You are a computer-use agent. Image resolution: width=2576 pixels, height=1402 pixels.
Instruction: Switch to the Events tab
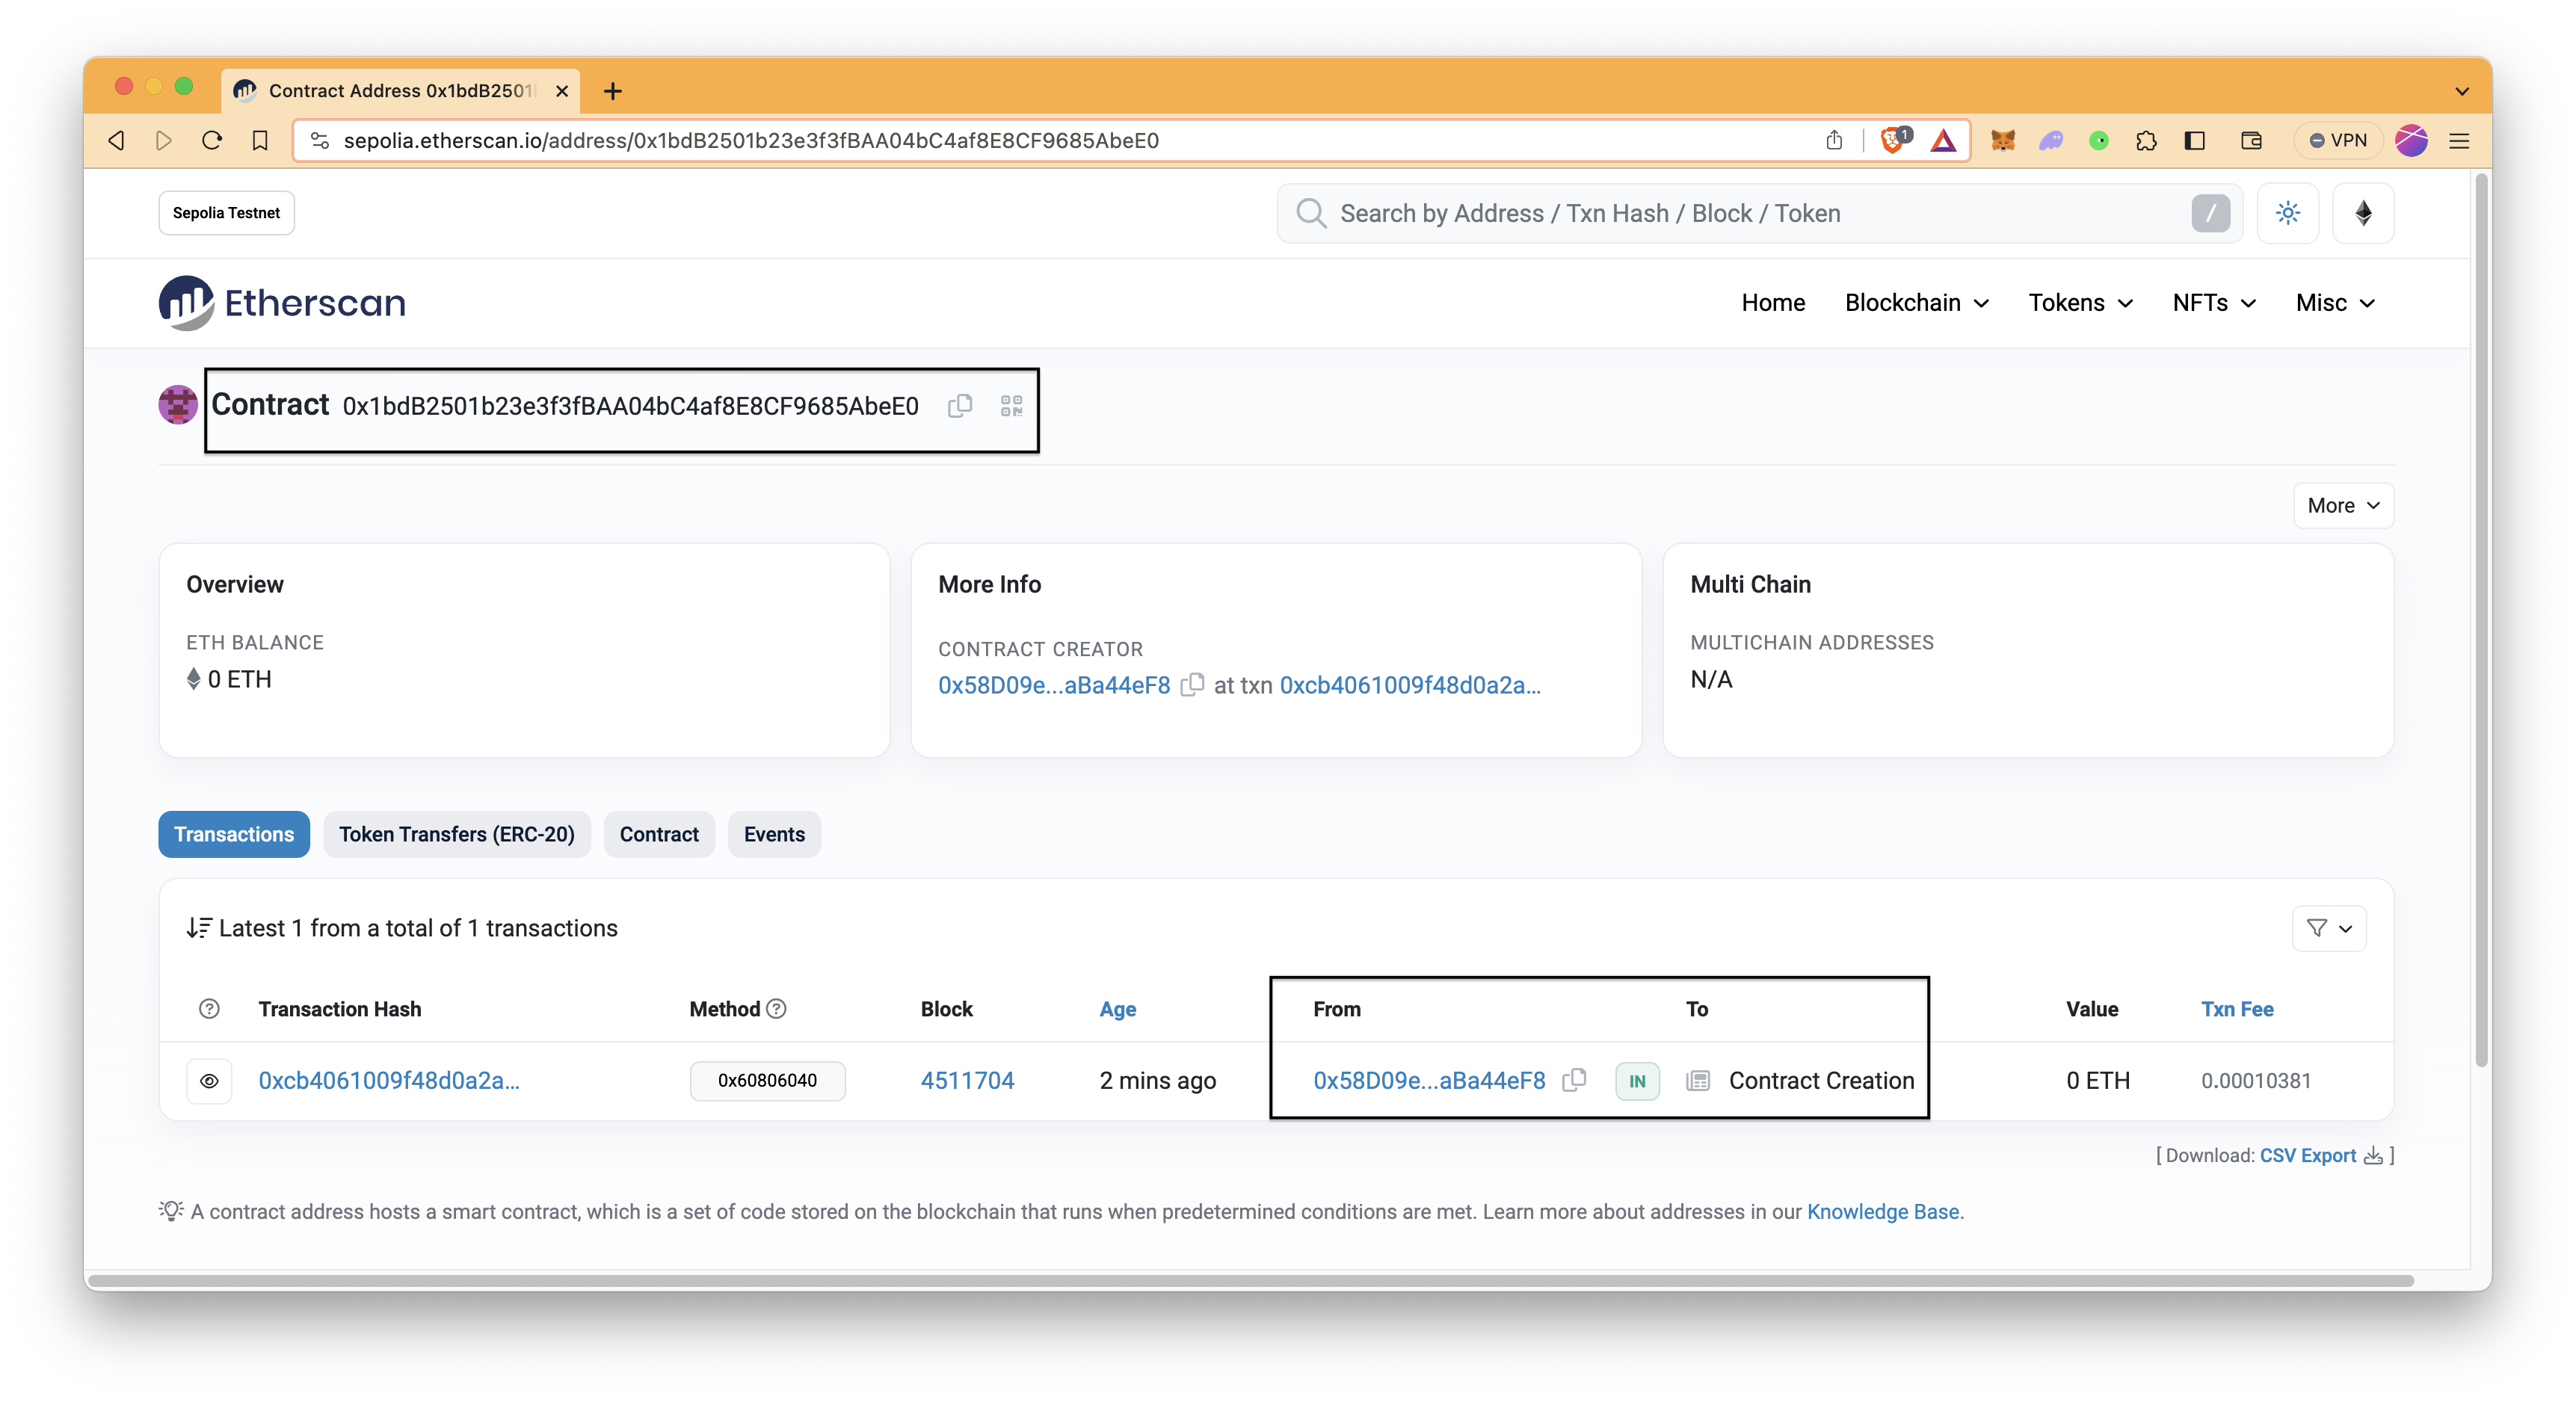pos(774,834)
